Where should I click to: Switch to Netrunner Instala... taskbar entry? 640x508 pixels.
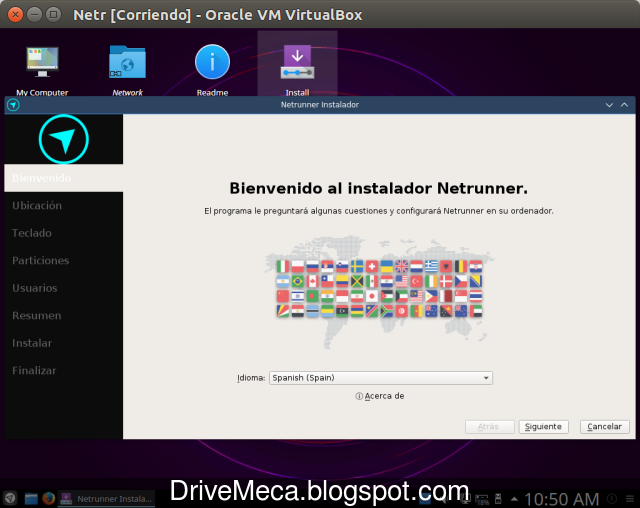coord(106,499)
